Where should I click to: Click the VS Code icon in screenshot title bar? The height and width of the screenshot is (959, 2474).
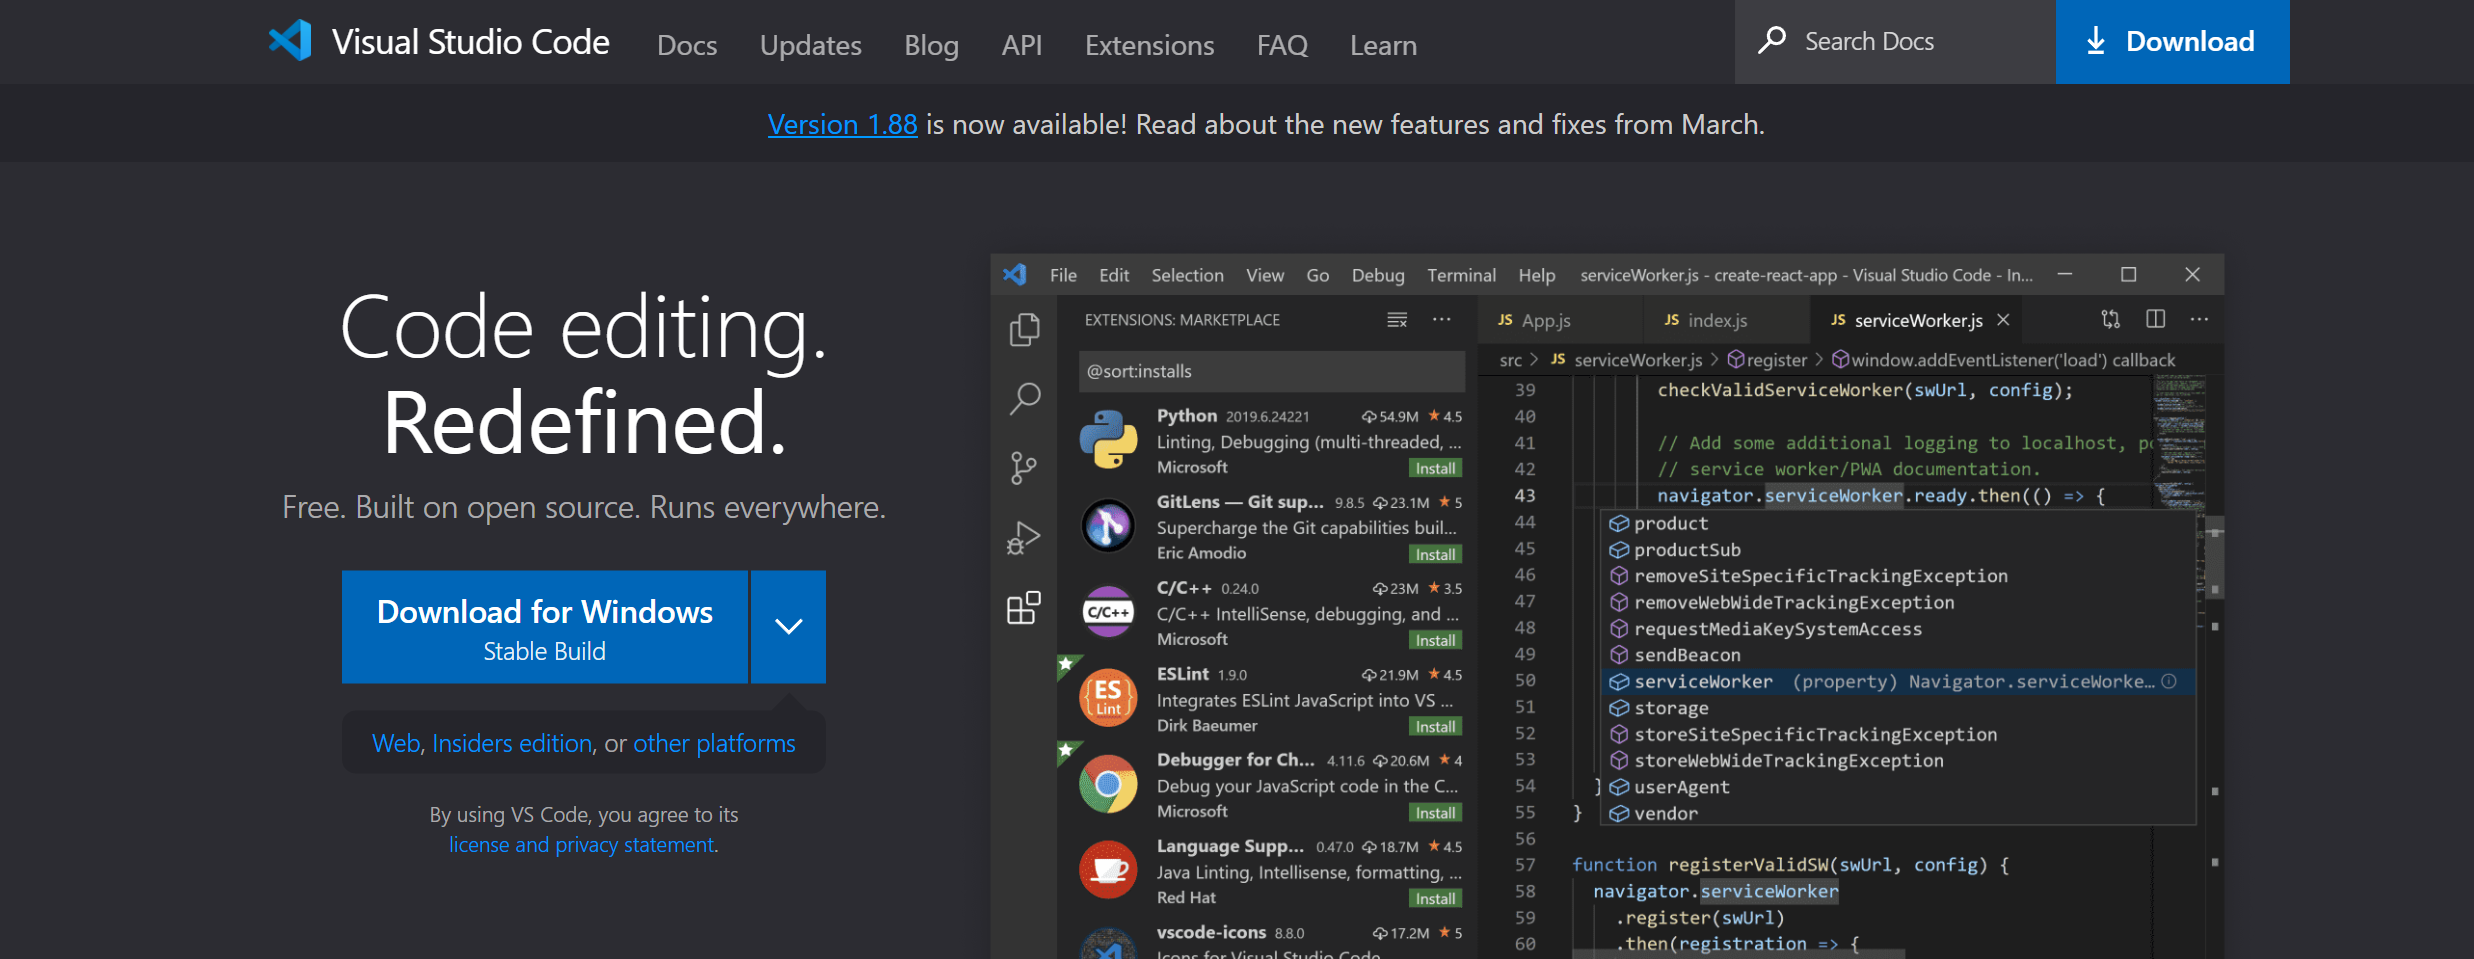(1016, 274)
